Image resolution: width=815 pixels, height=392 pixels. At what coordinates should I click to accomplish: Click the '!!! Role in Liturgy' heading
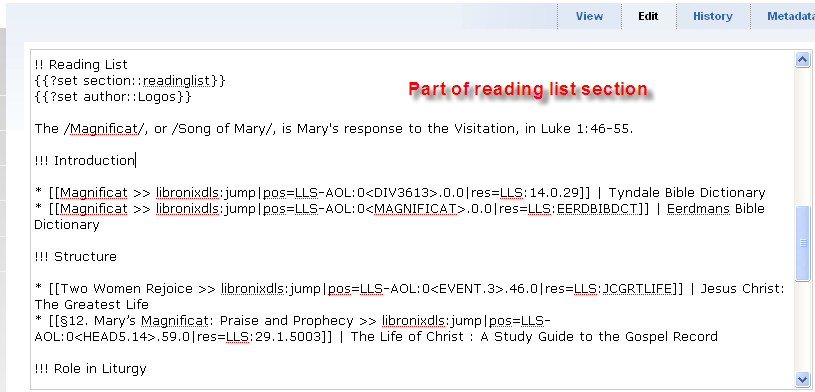click(90, 369)
